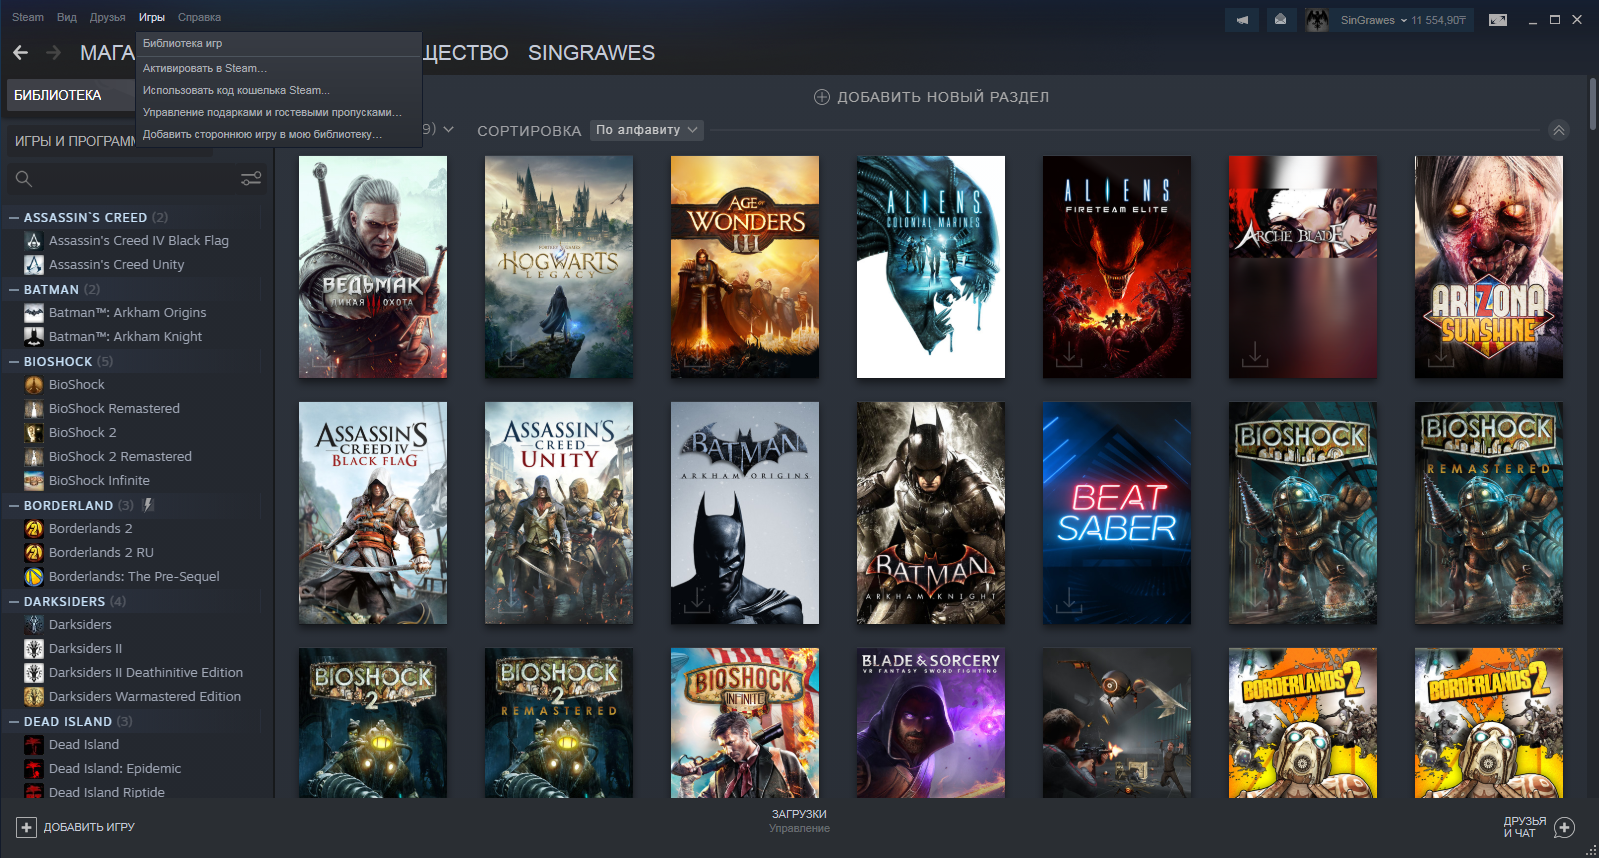Click download arrow on Beat Saber cover
1599x858 pixels.
[x=1069, y=600]
